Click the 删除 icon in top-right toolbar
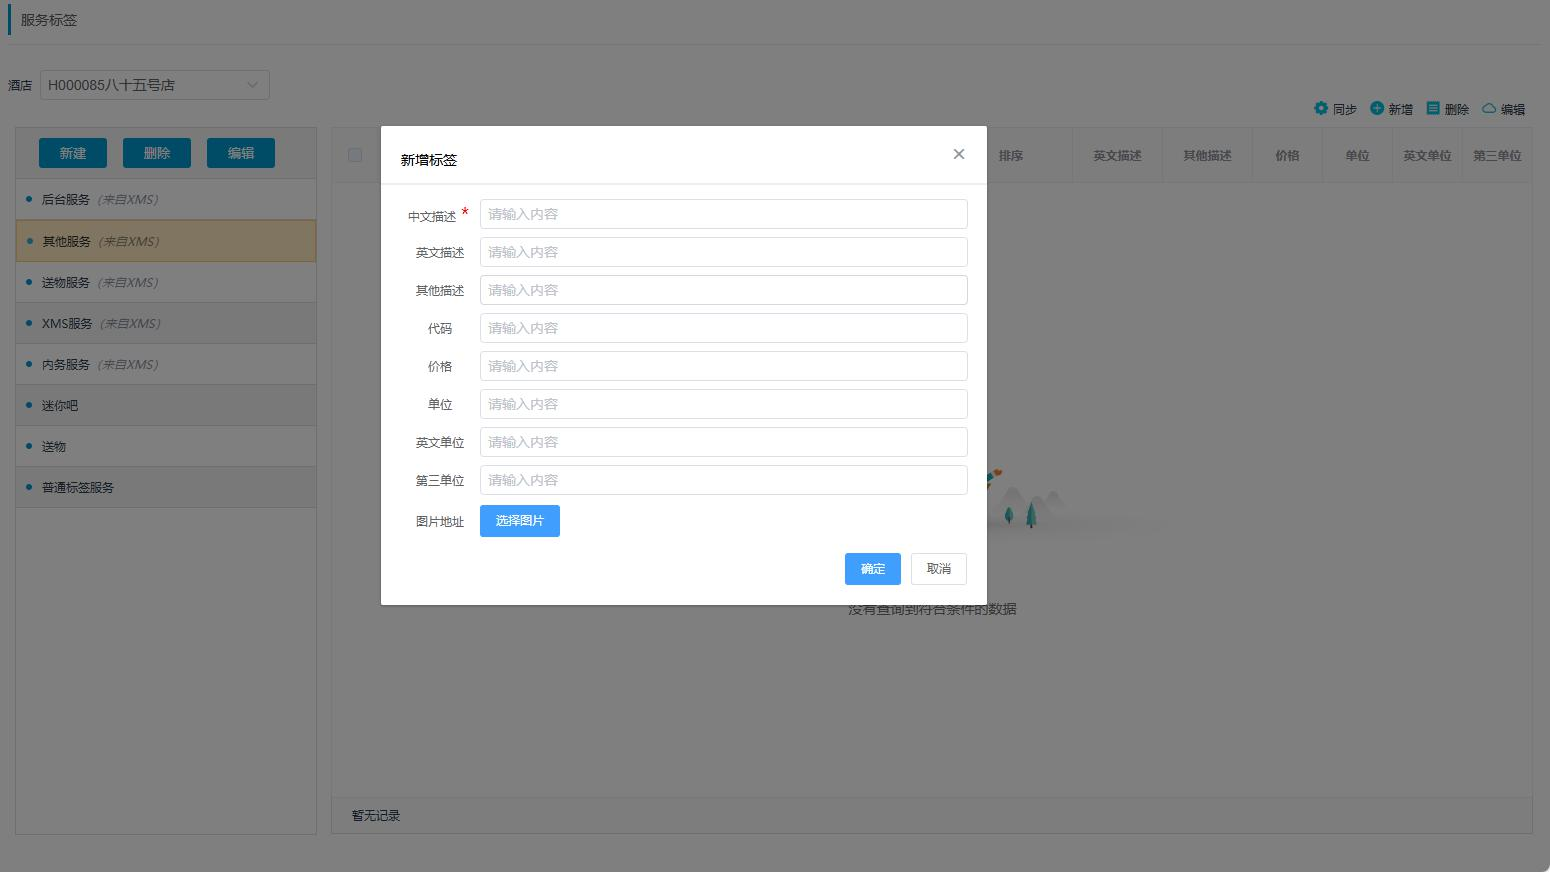1550x872 pixels. [1433, 108]
